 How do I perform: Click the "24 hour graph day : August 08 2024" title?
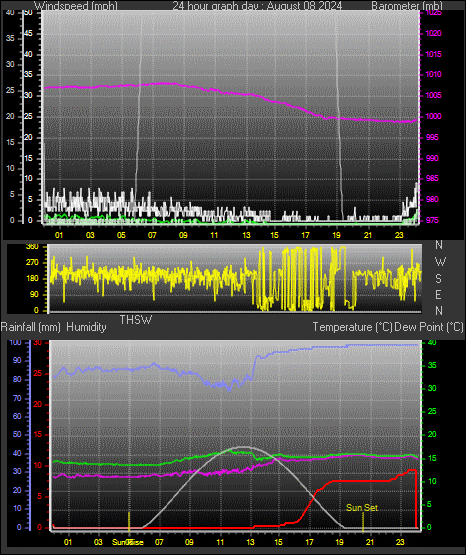pos(257,6)
